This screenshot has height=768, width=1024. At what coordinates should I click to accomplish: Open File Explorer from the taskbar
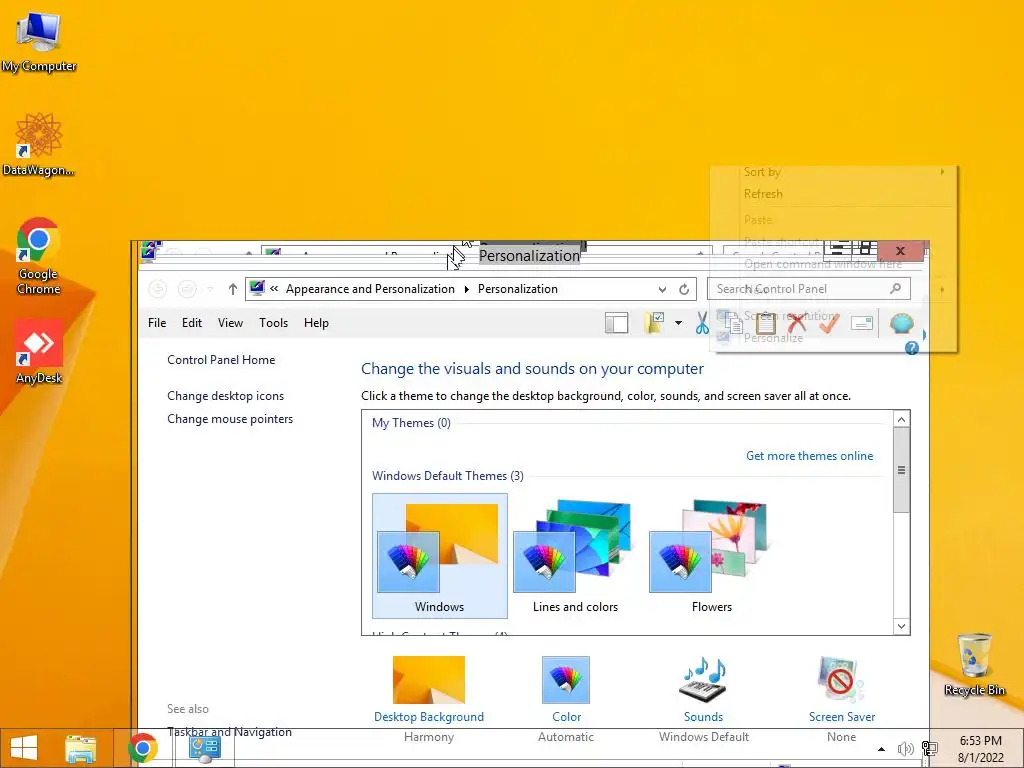pyautogui.click(x=80, y=748)
